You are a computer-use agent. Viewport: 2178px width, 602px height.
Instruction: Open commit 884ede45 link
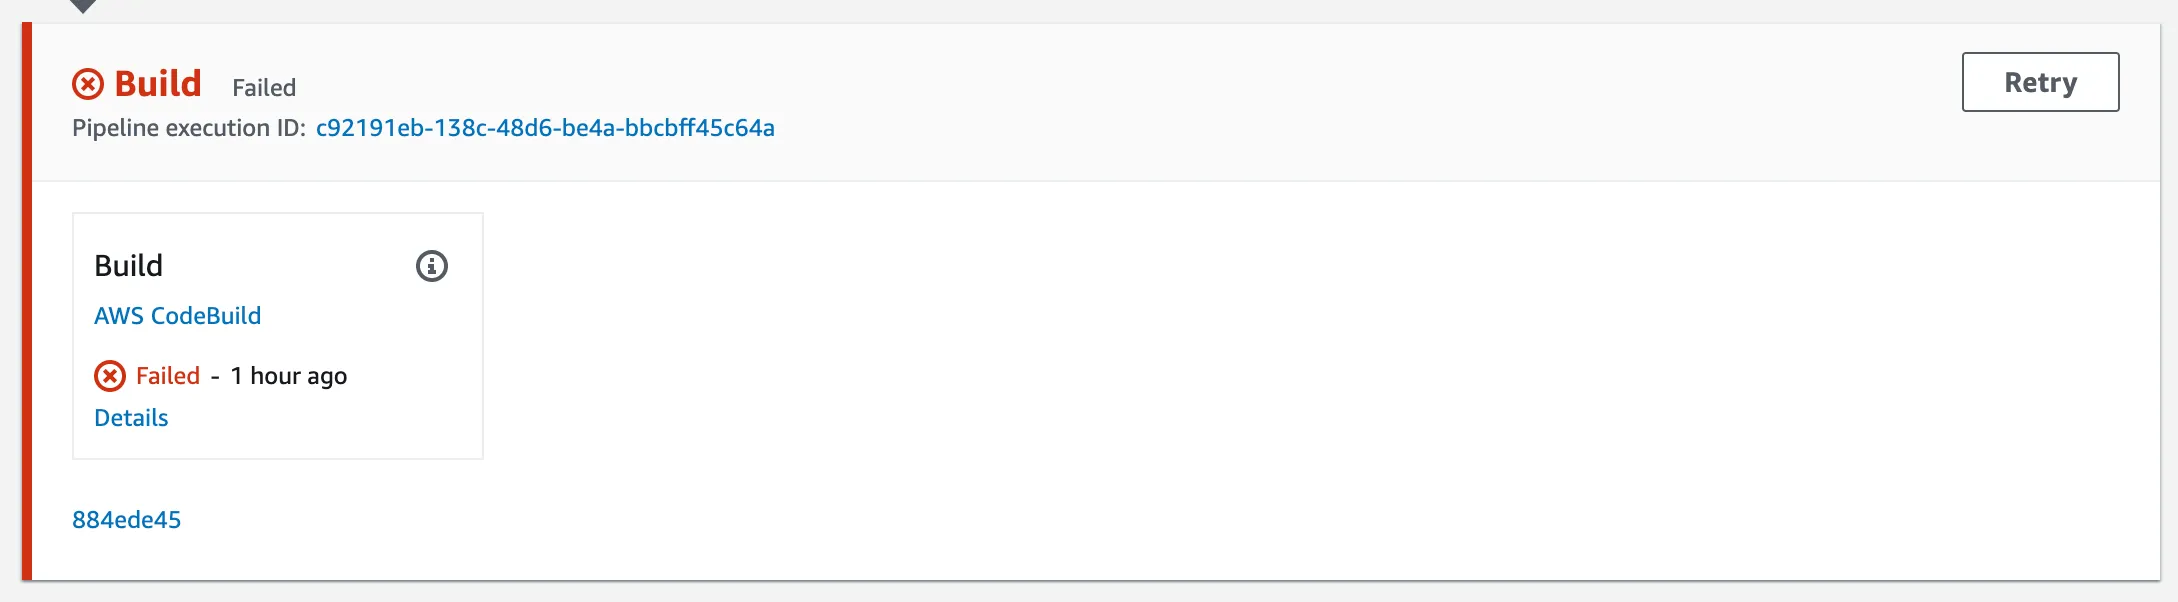pos(126,520)
